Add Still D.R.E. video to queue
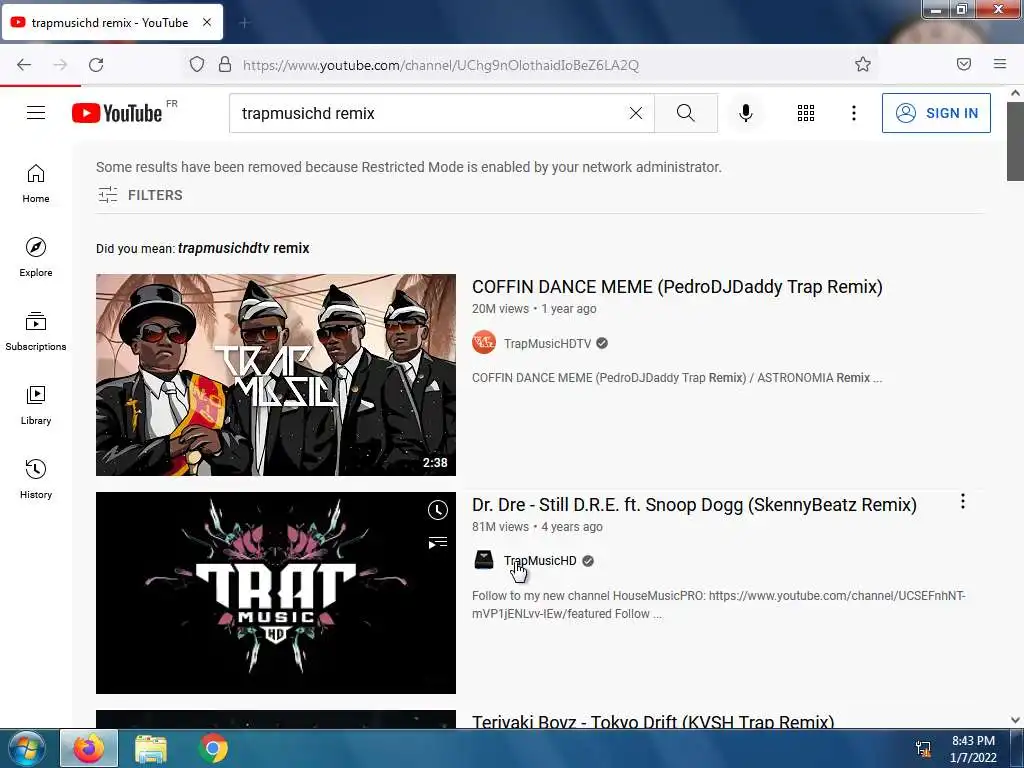This screenshot has height=768, width=1024. coord(438,542)
